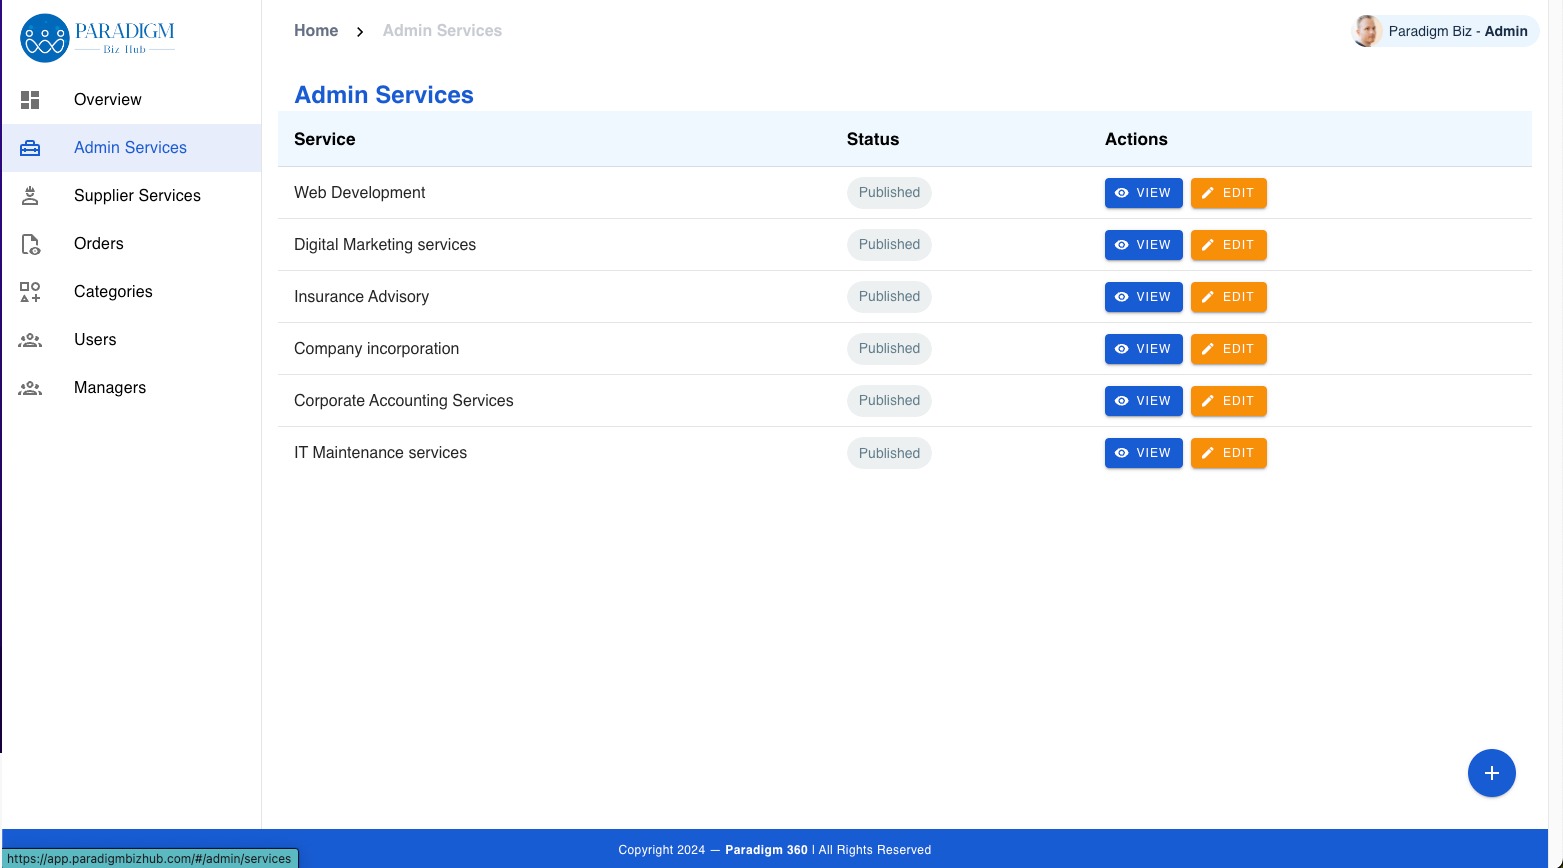The width and height of the screenshot is (1563, 868).
Task: Click the admin profile avatar picture
Action: click(x=1366, y=31)
